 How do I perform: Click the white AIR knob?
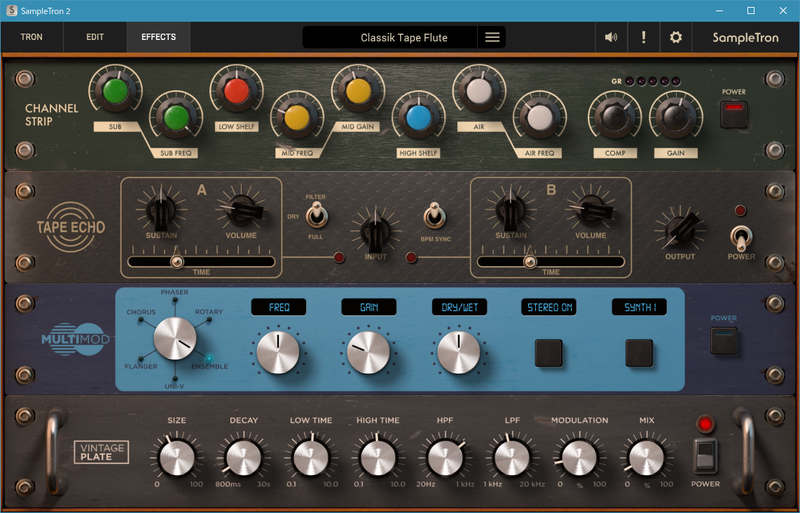tap(479, 92)
